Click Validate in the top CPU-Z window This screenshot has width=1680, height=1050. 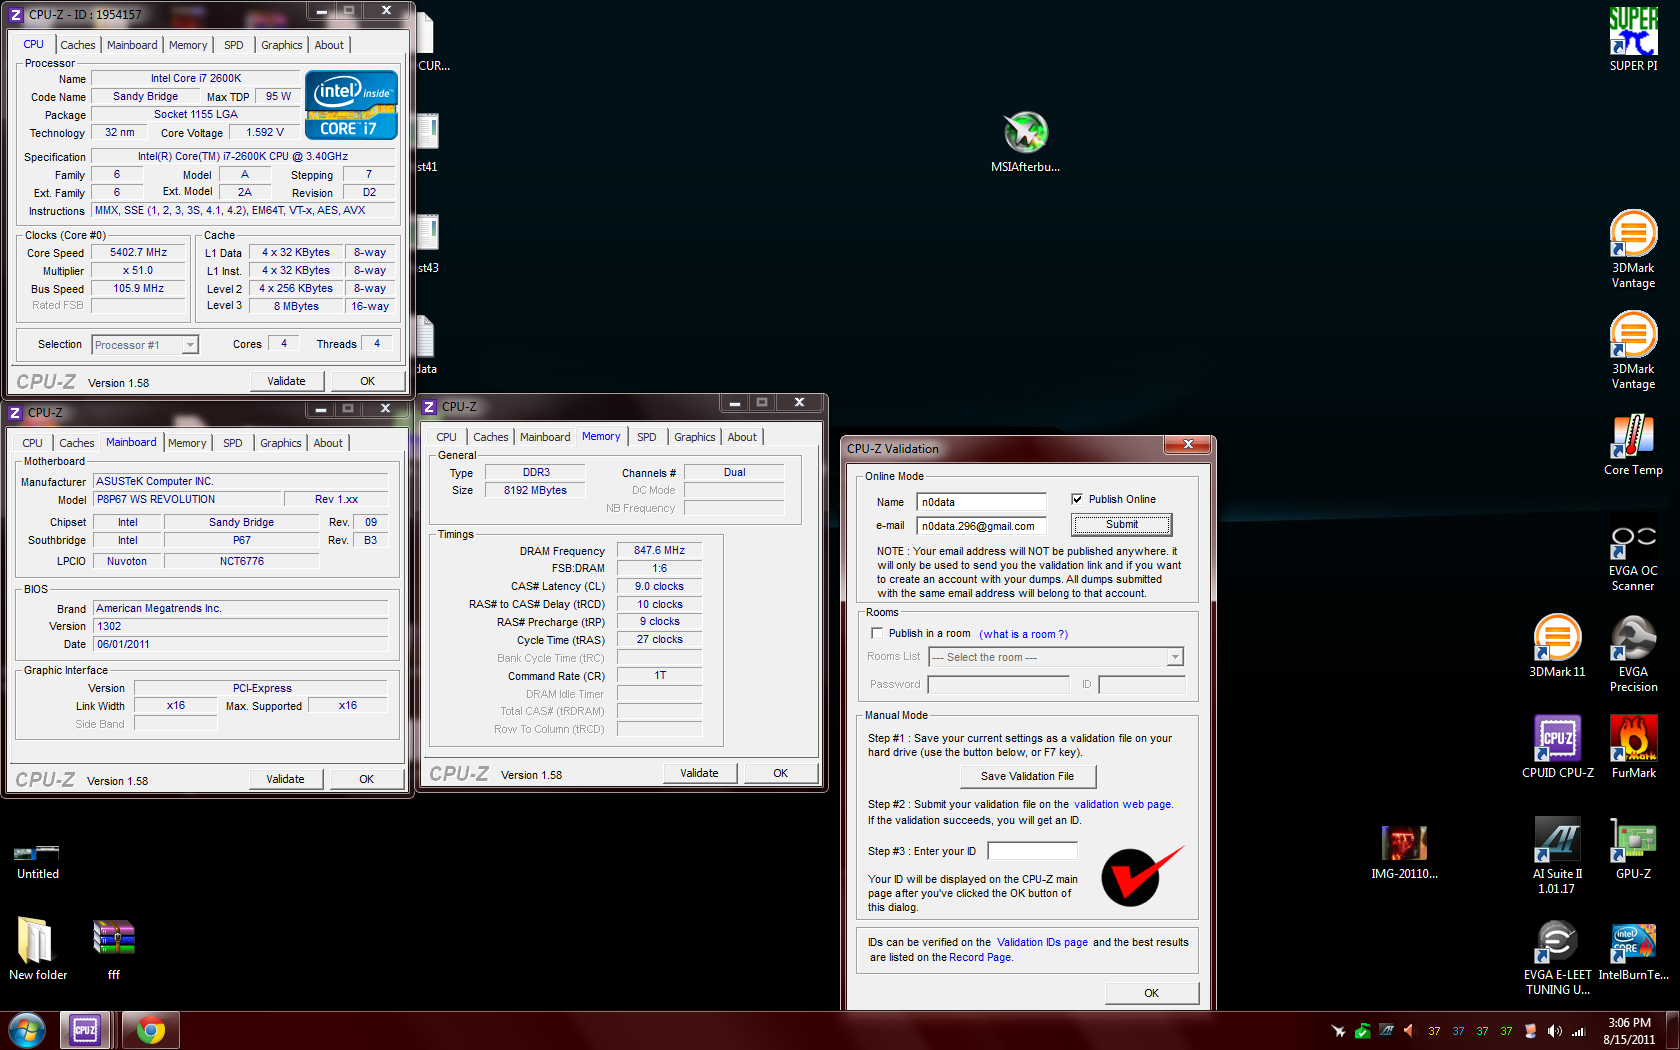tap(286, 381)
